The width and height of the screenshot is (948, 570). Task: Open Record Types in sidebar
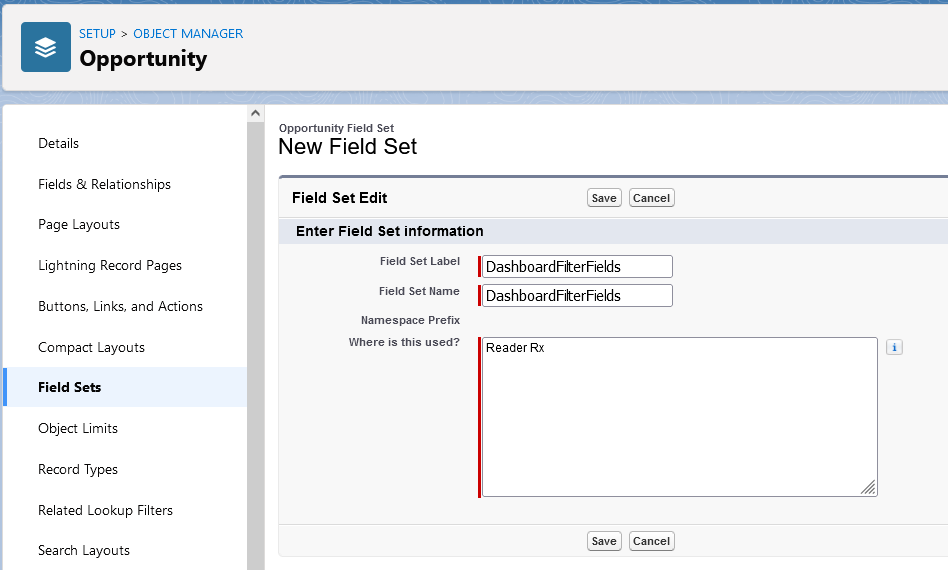(78, 469)
